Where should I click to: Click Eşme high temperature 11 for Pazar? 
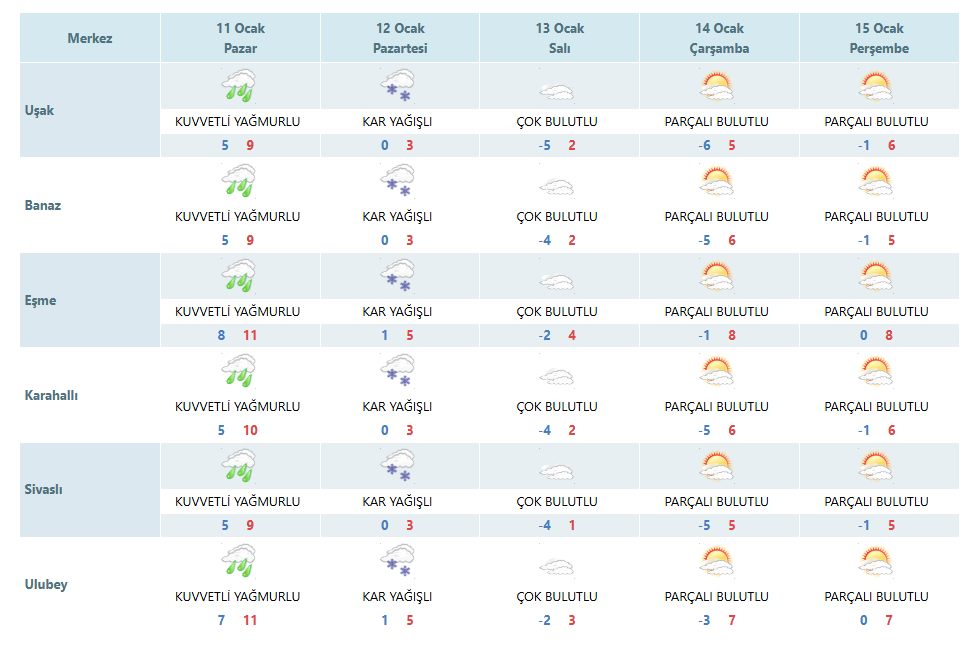250,335
